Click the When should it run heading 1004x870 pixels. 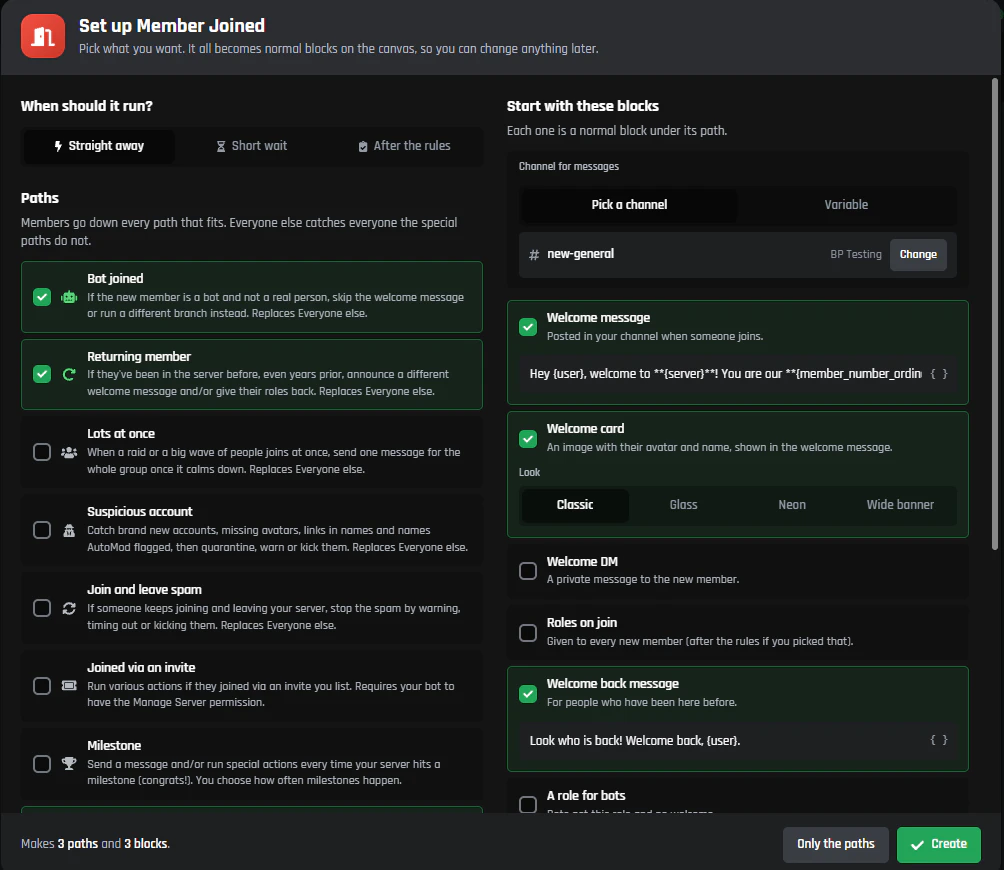point(86,106)
